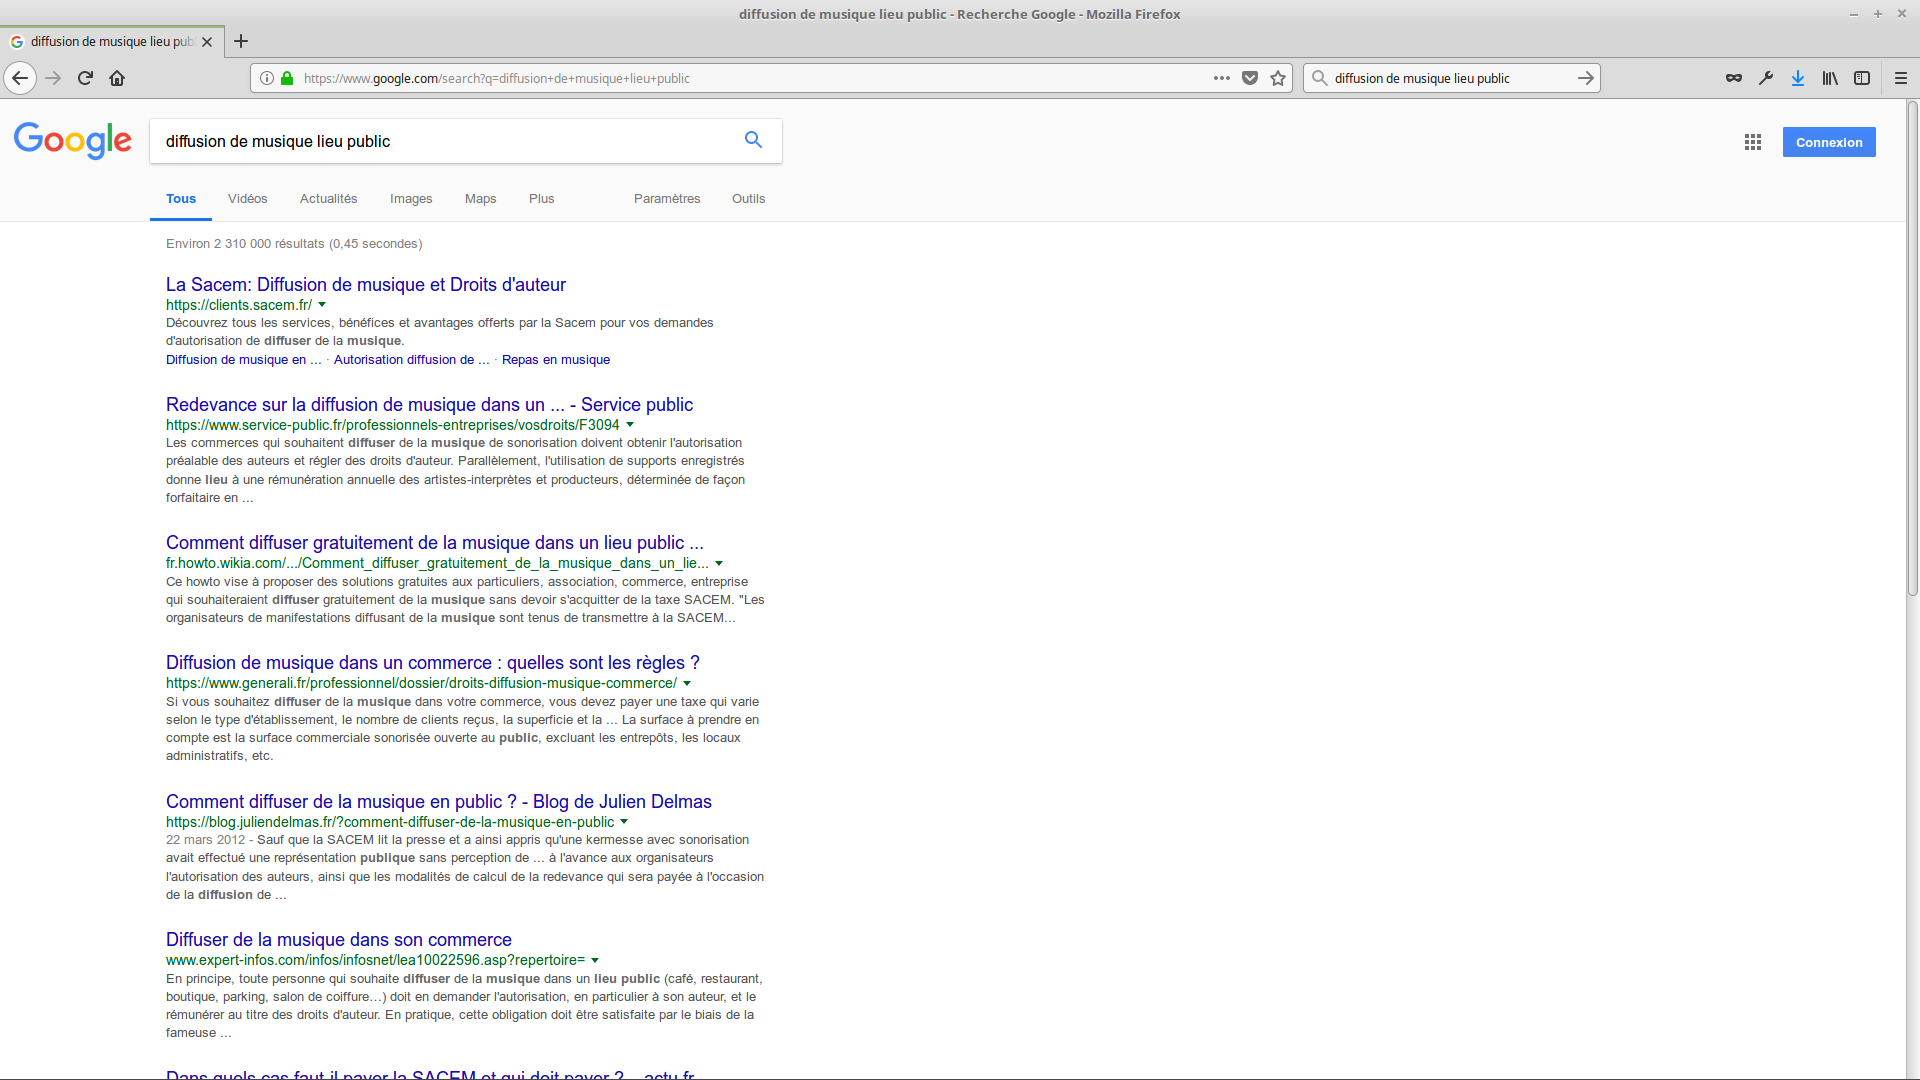The height and width of the screenshot is (1080, 1920).
Task: Bookmark this page with star icon
Action: pyautogui.click(x=1278, y=78)
